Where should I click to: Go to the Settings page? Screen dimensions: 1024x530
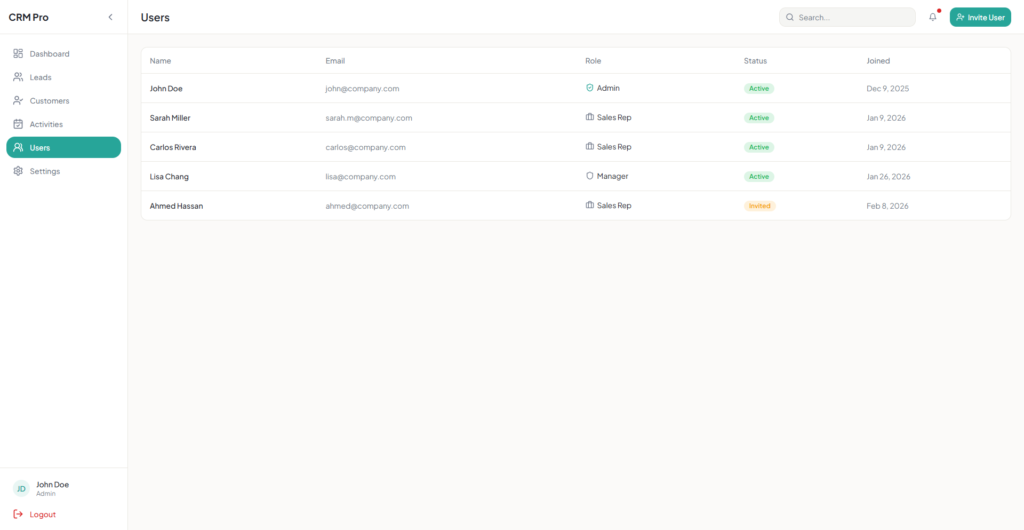tap(45, 171)
